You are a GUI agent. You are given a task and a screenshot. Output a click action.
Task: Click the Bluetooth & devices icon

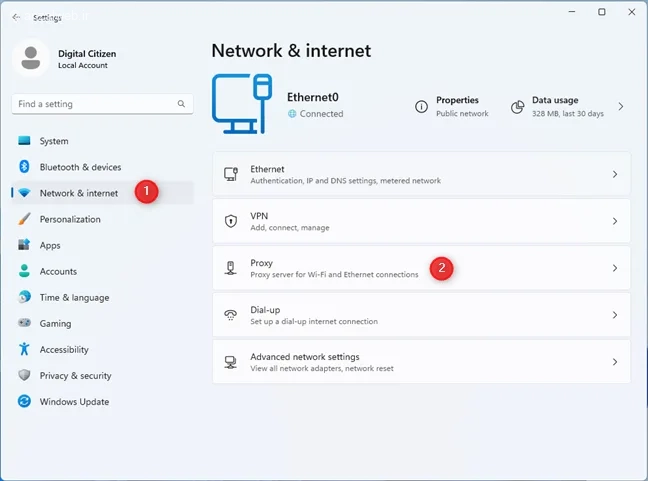tap(24, 167)
